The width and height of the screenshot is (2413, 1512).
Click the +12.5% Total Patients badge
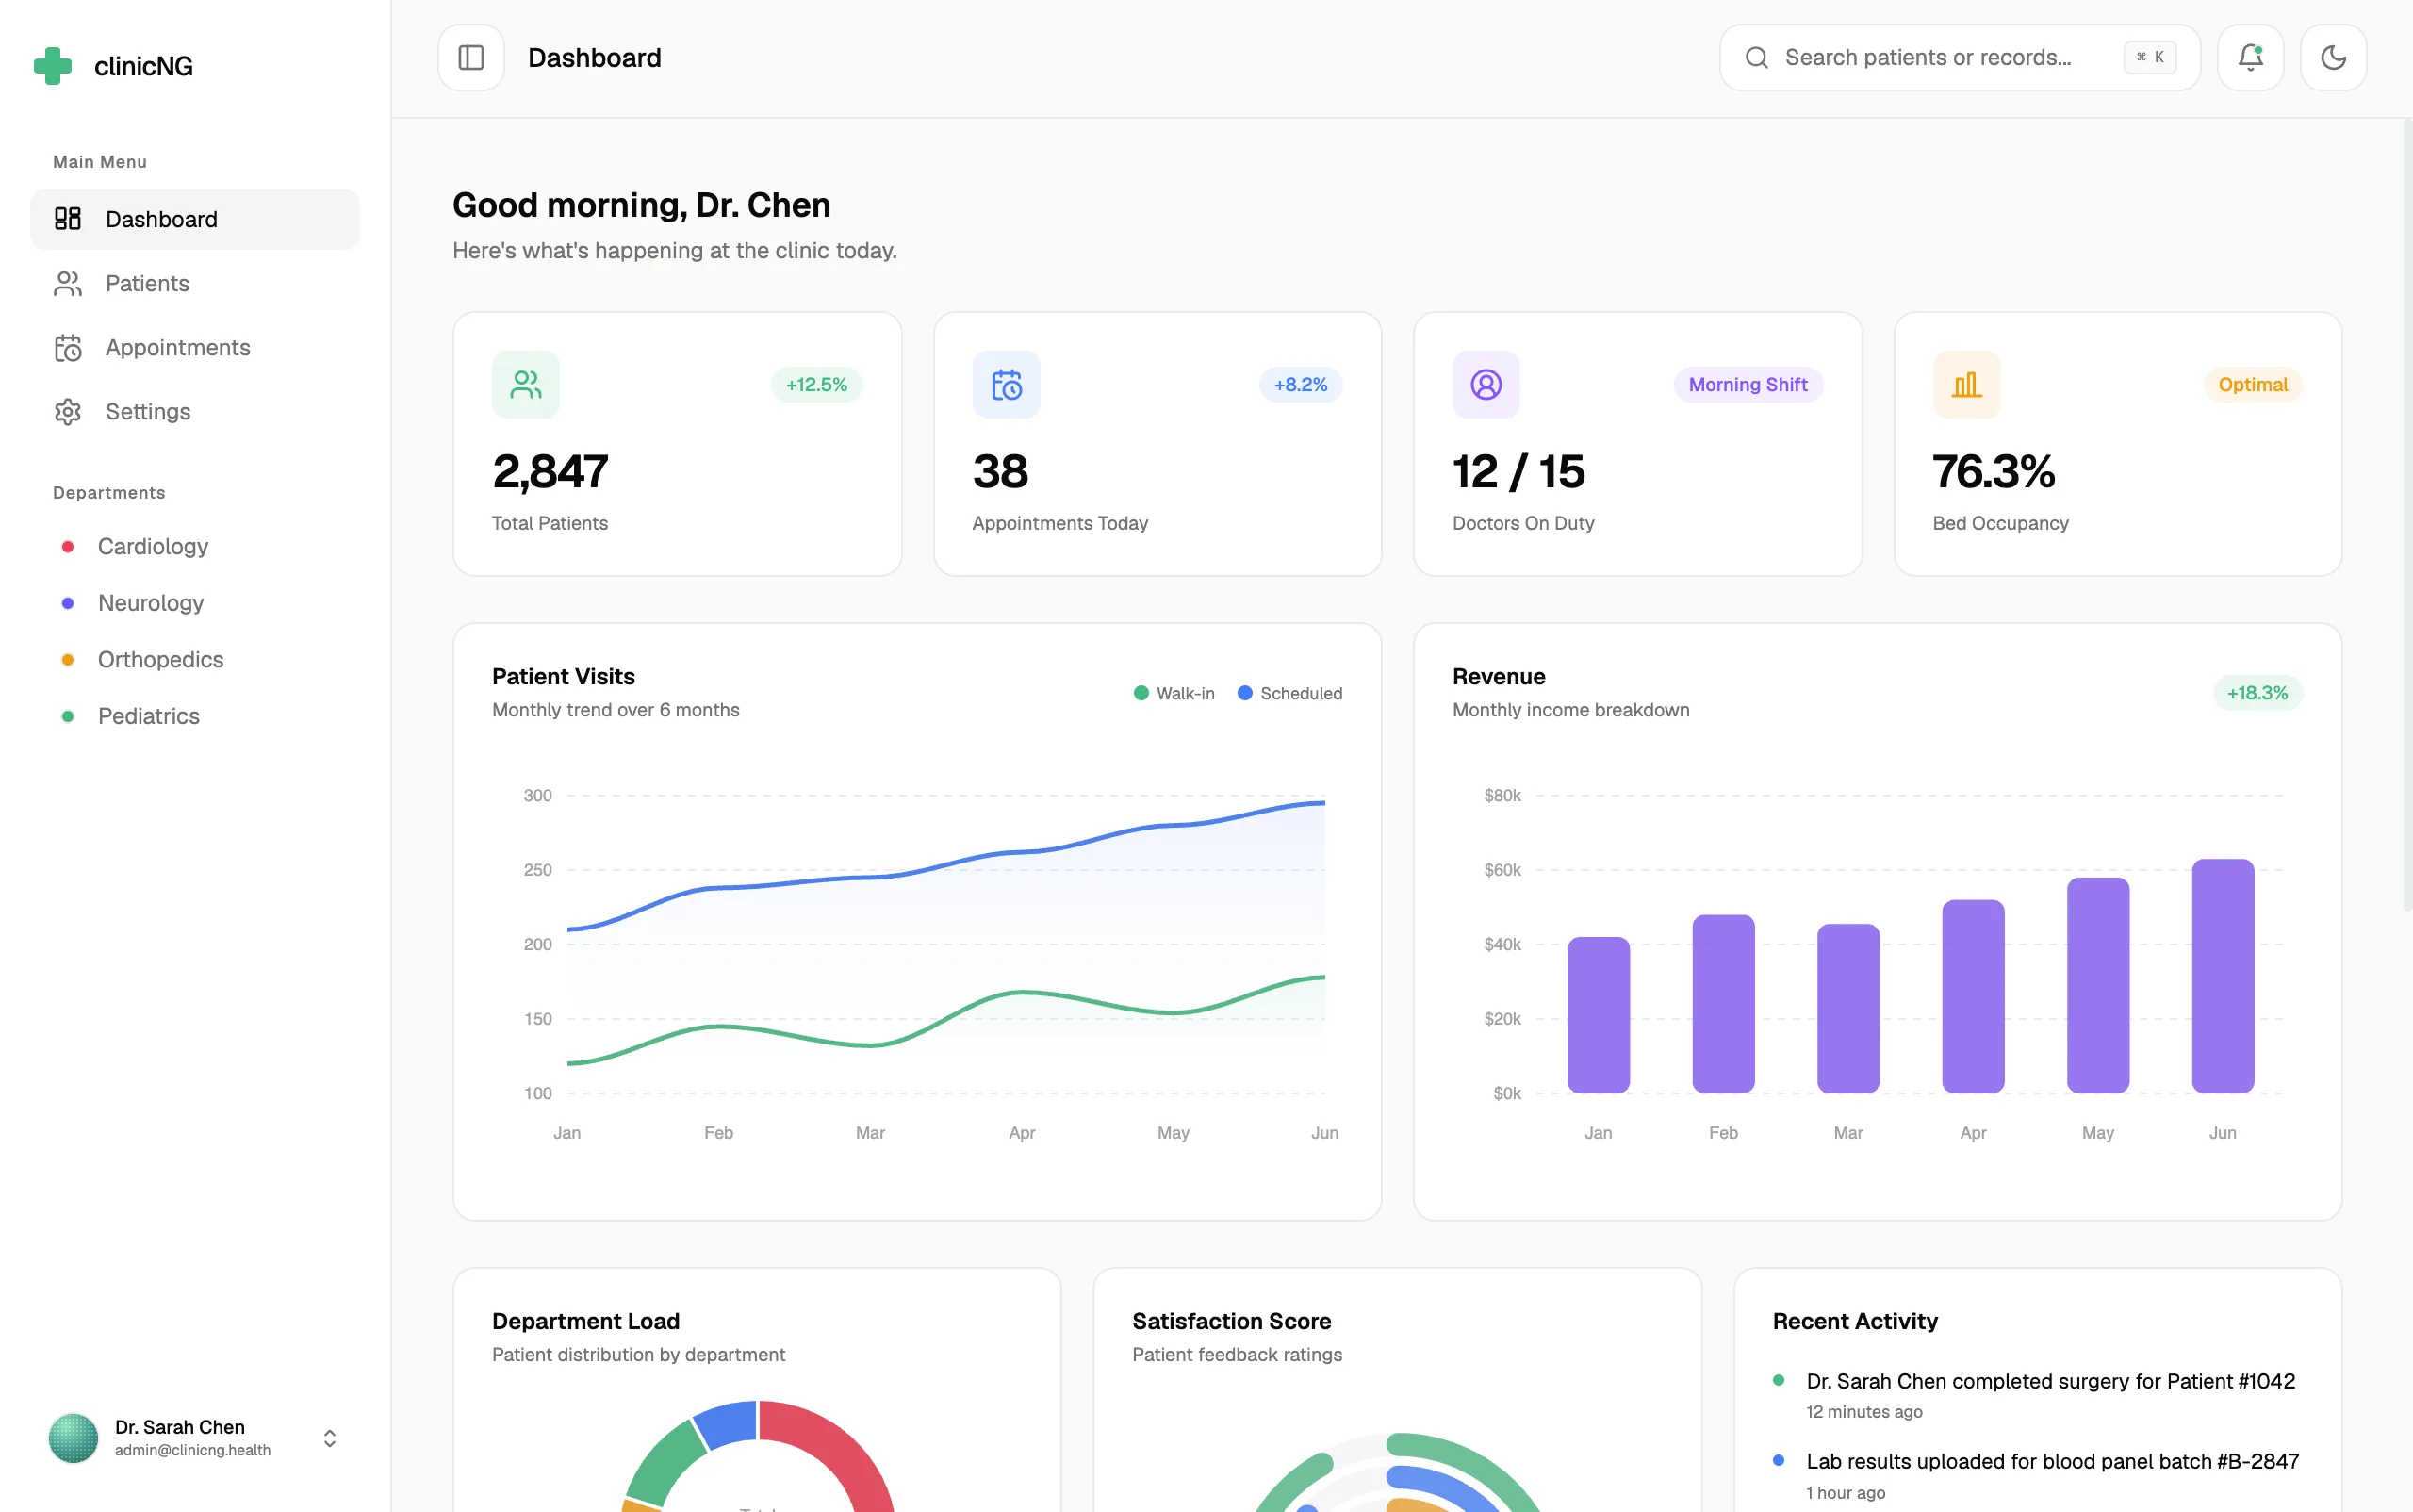[816, 384]
